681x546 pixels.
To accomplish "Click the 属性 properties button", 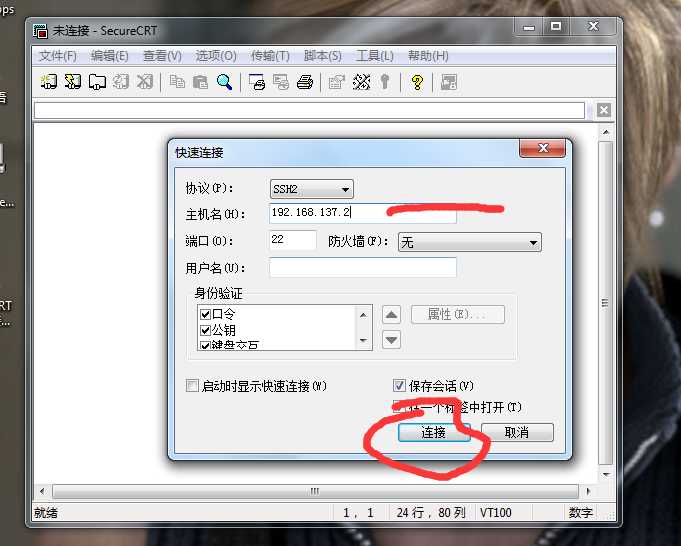I will coord(458,314).
